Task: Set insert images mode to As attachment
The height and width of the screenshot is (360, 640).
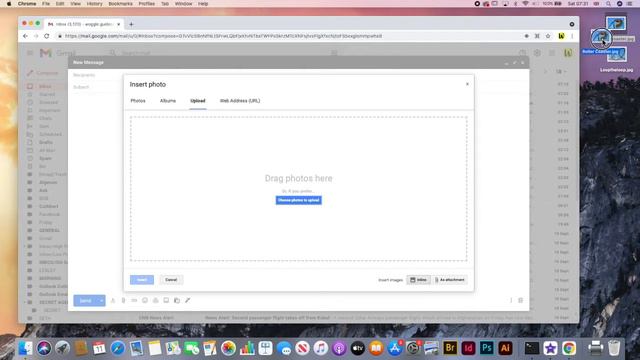Action: (x=449, y=280)
